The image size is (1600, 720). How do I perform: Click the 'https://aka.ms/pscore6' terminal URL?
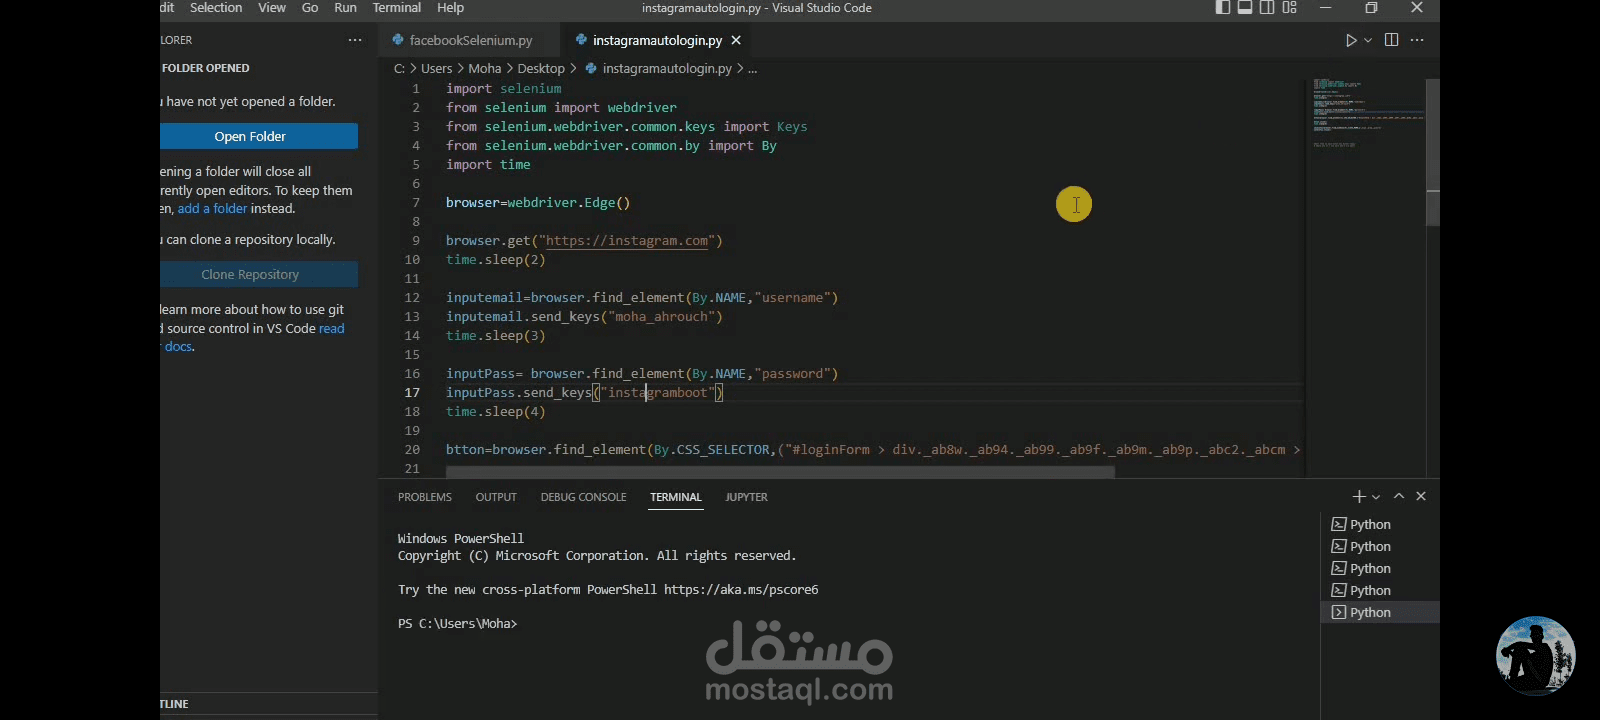click(741, 590)
